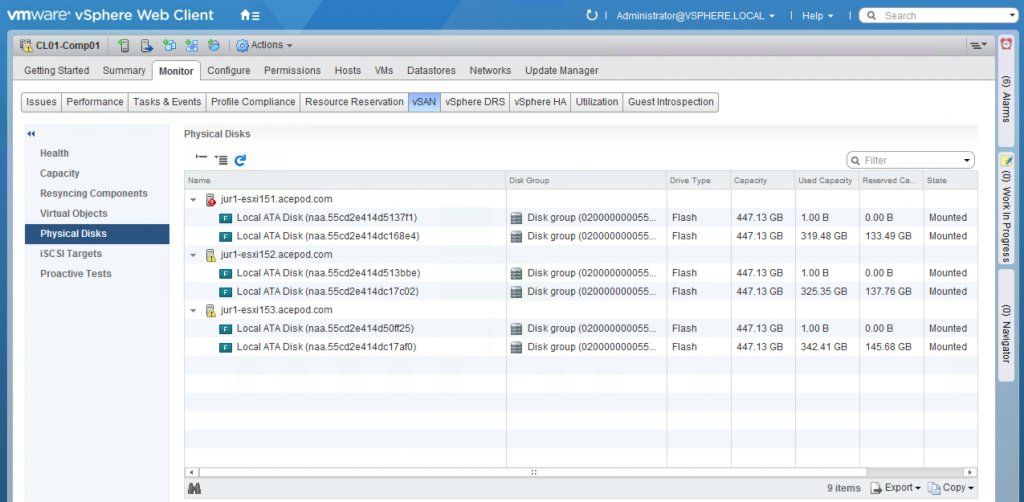The image size is (1024, 502).
Task: Switch to the Summary tab
Action: point(124,71)
